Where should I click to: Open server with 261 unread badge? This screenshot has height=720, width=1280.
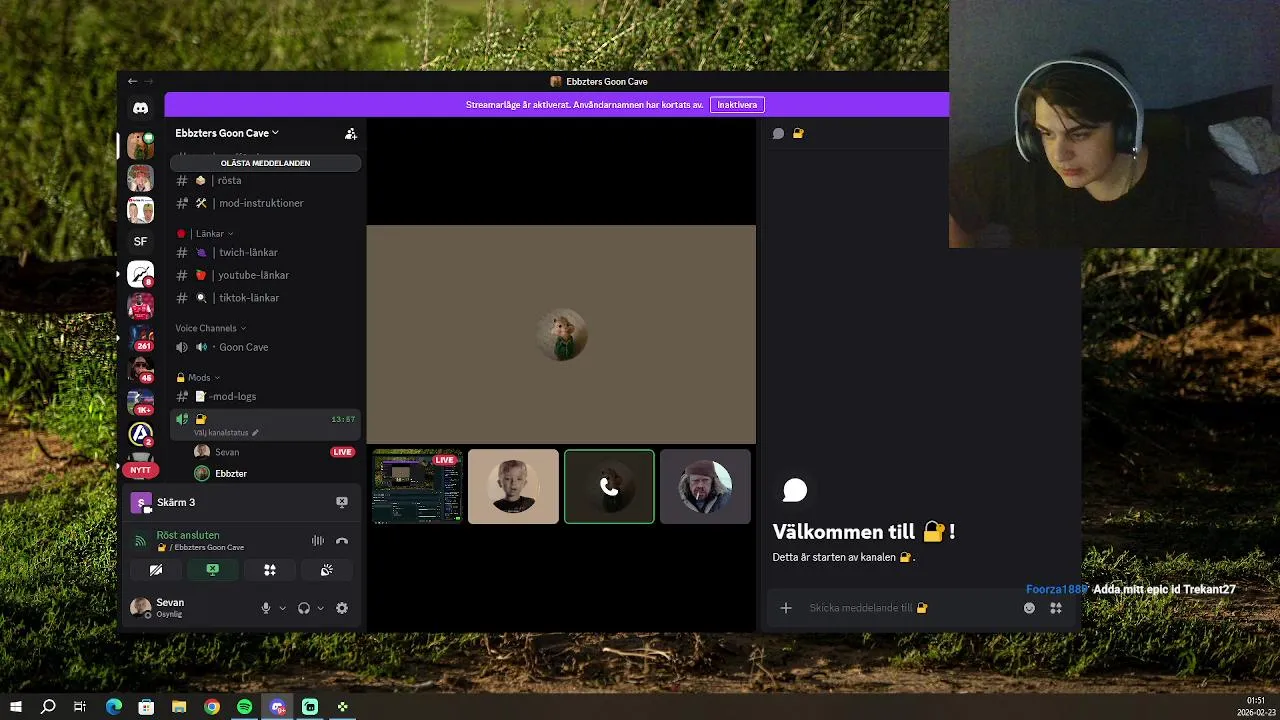140,338
